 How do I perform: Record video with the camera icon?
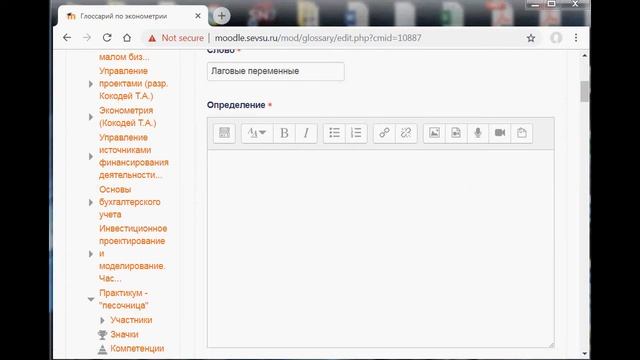pos(500,133)
